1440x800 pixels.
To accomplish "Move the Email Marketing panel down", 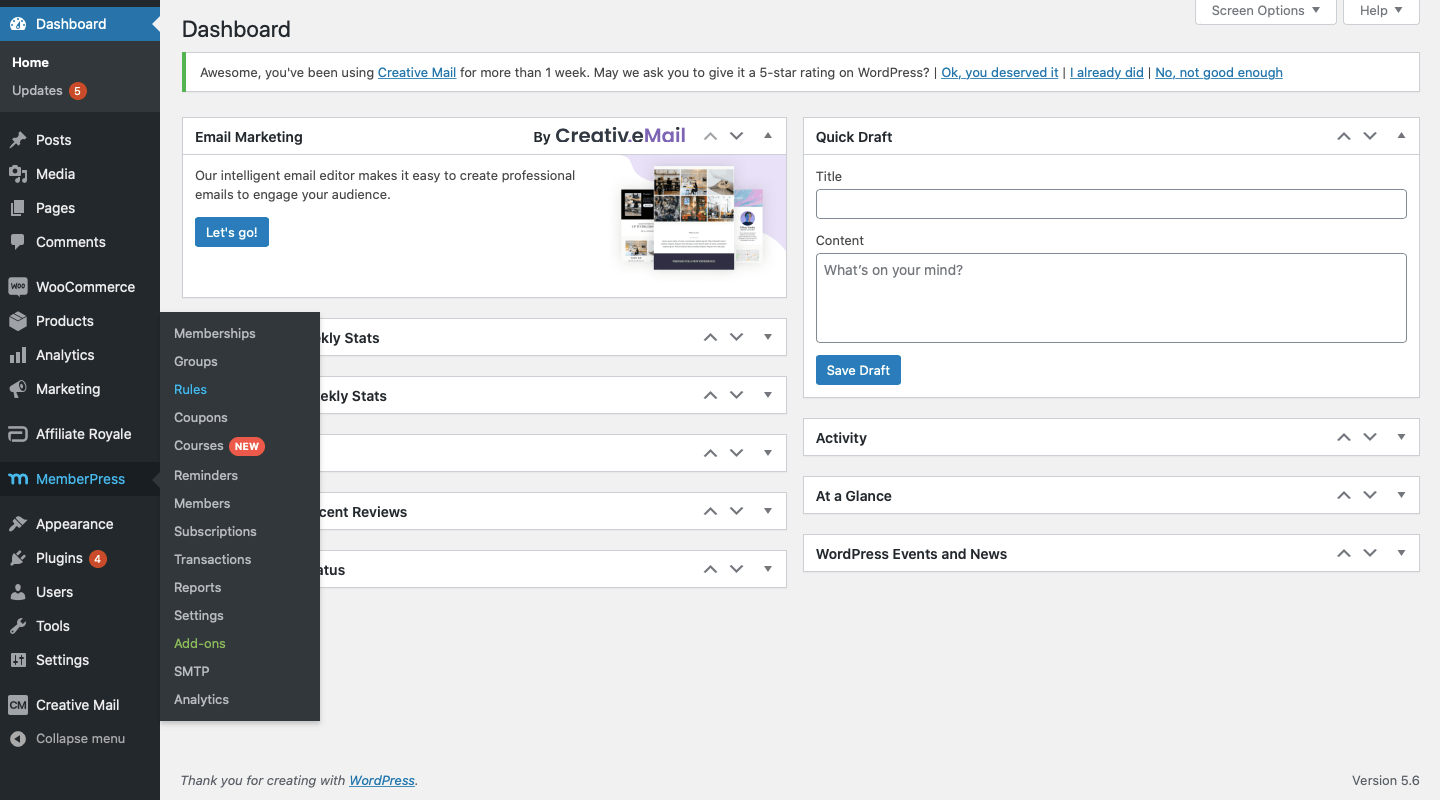I will pos(737,136).
